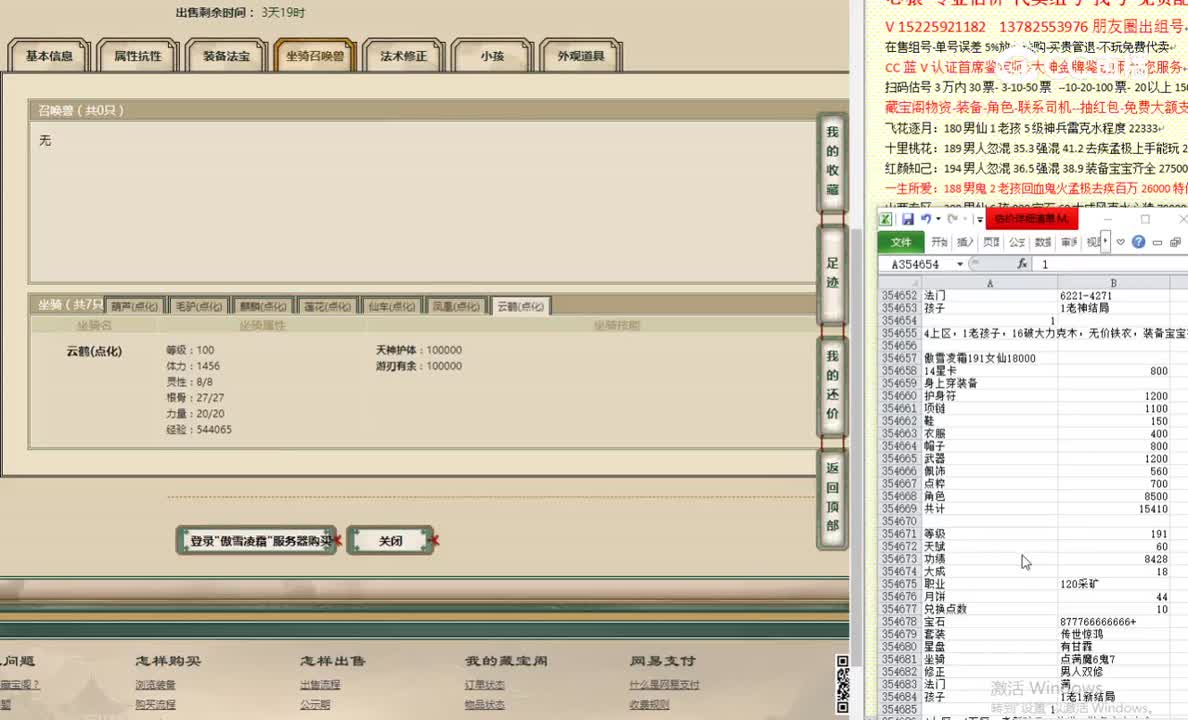The height and width of the screenshot is (720, 1188).
Task: Click the Excel workbook restore window icon
Action: pos(1175,243)
